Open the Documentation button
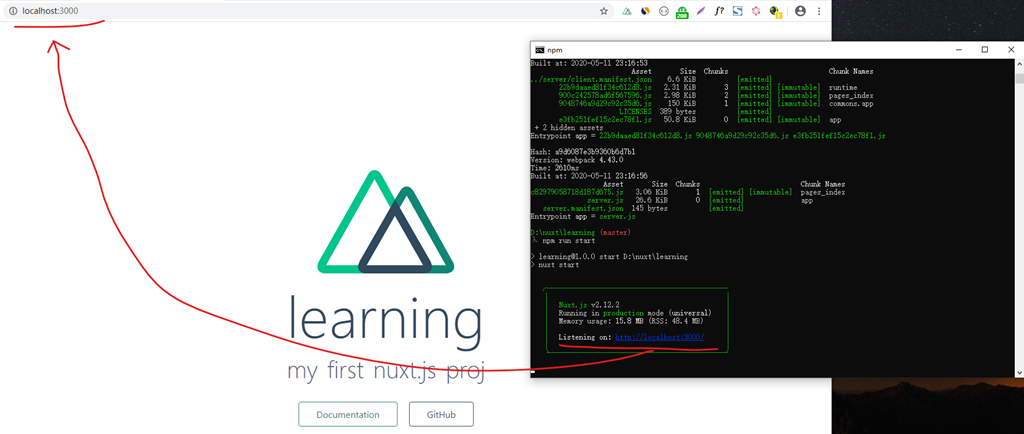Viewport: 1024px width, 434px height. [348, 414]
